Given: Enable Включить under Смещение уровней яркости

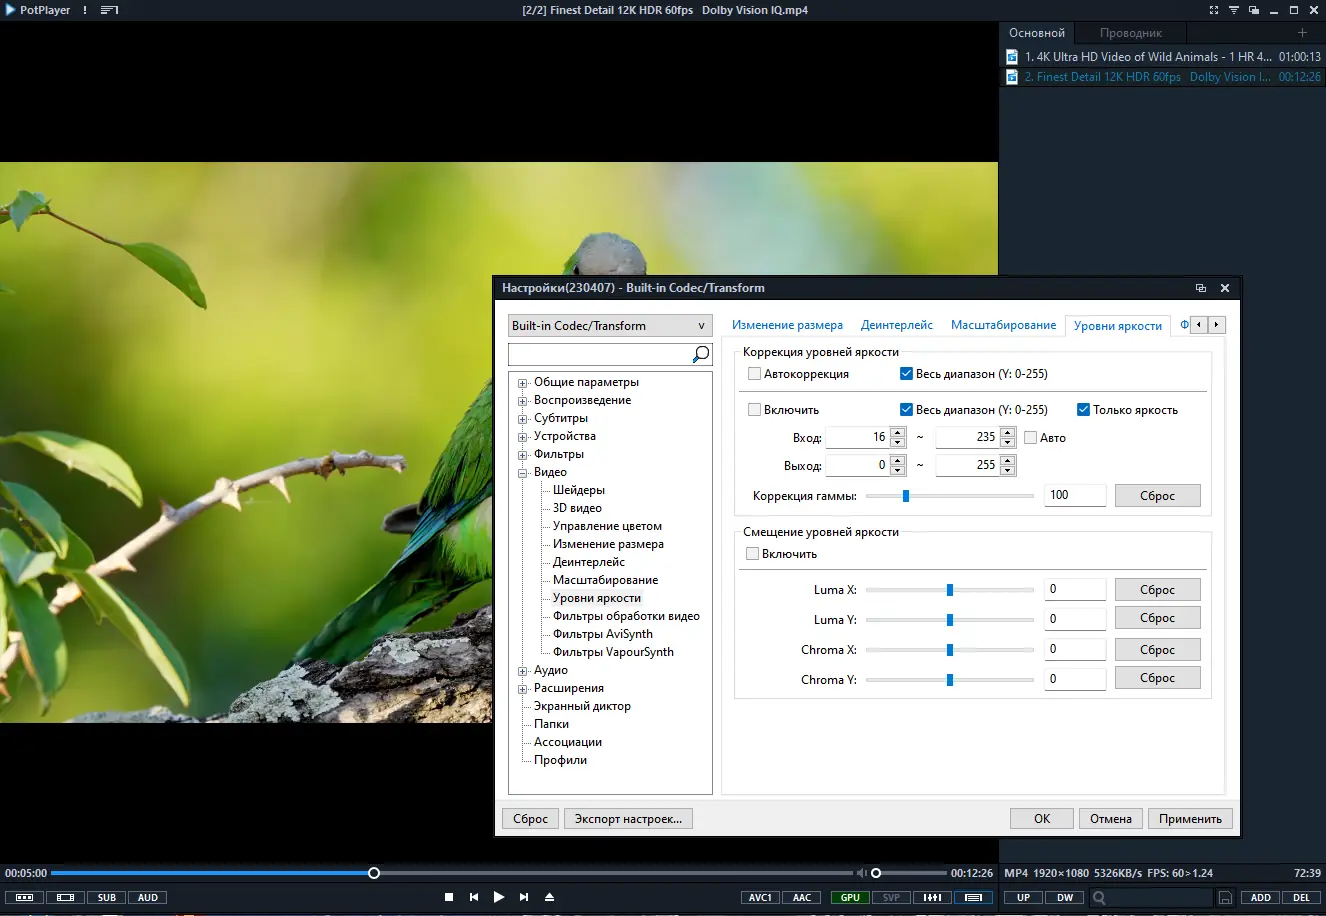Looking at the screenshot, I should 751,553.
